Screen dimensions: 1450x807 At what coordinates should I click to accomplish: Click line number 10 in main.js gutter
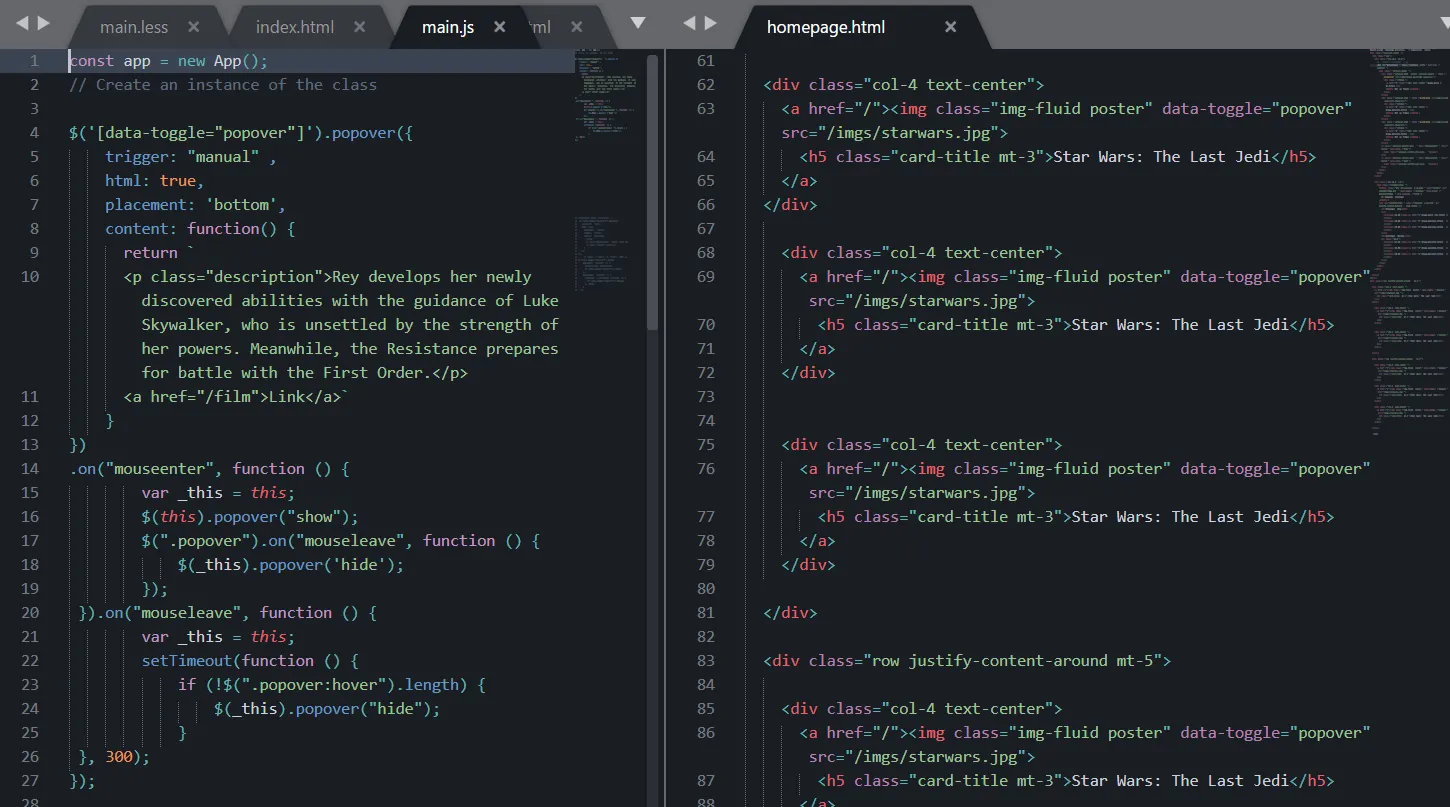(x=30, y=277)
